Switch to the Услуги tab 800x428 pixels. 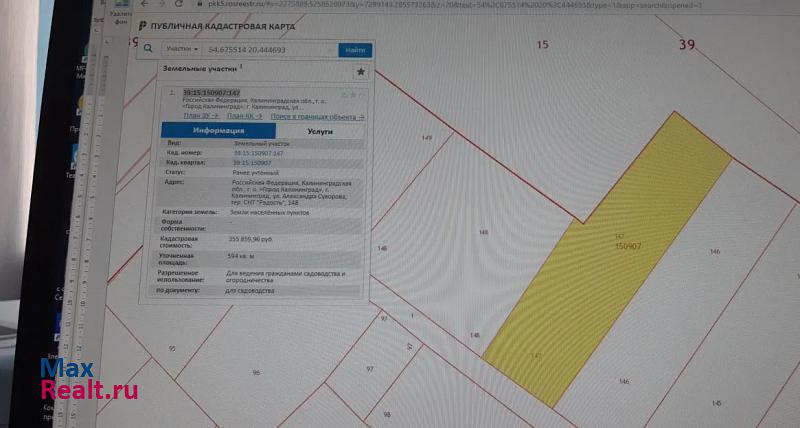[320, 131]
